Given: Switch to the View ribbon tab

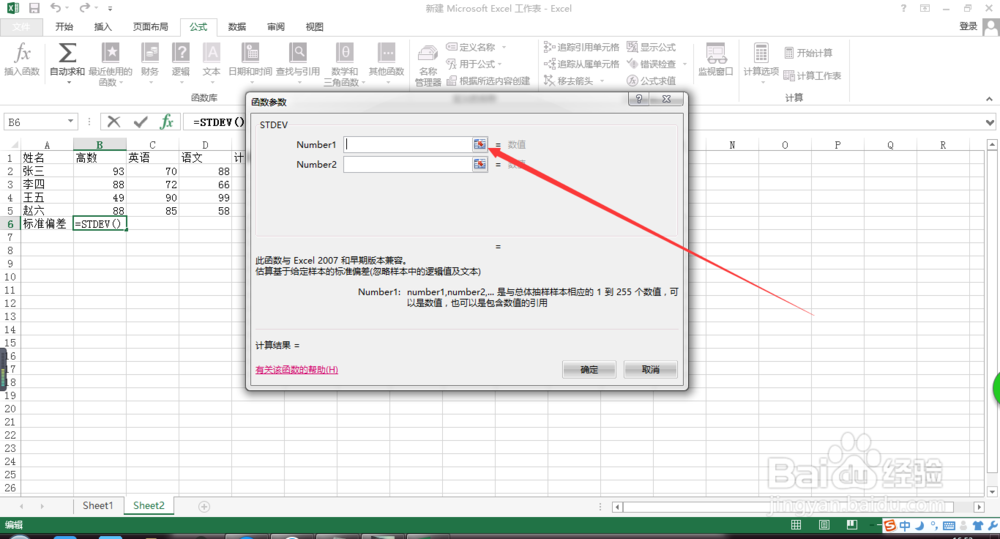Looking at the screenshot, I should 314,27.
